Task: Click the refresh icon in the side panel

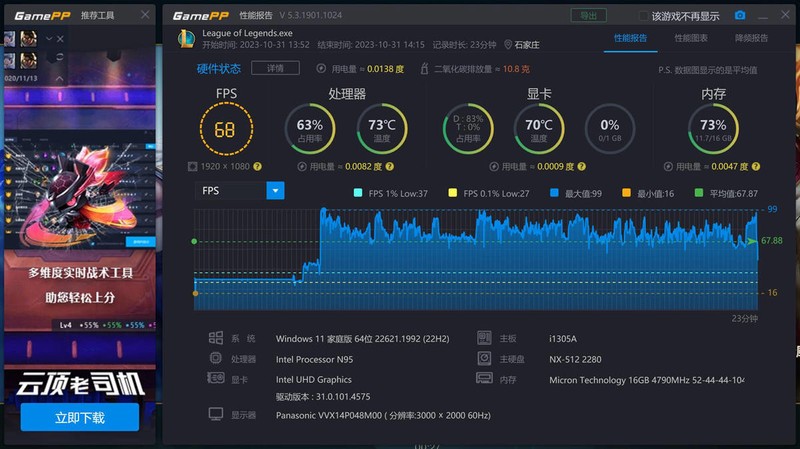Action: (x=60, y=56)
